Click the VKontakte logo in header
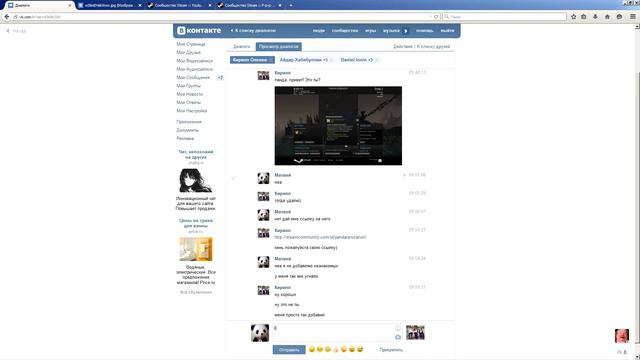 [199, 31]
